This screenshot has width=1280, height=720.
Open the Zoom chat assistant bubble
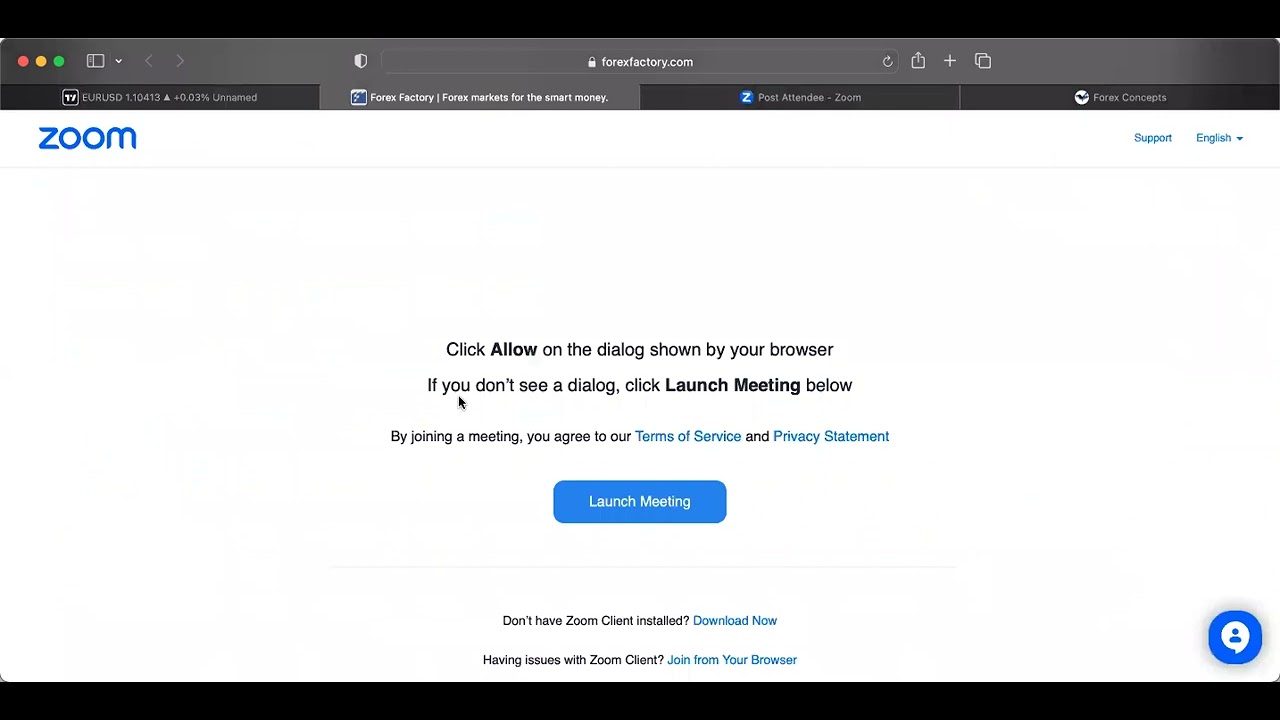pyautogui.click(x=1235, y=637)
